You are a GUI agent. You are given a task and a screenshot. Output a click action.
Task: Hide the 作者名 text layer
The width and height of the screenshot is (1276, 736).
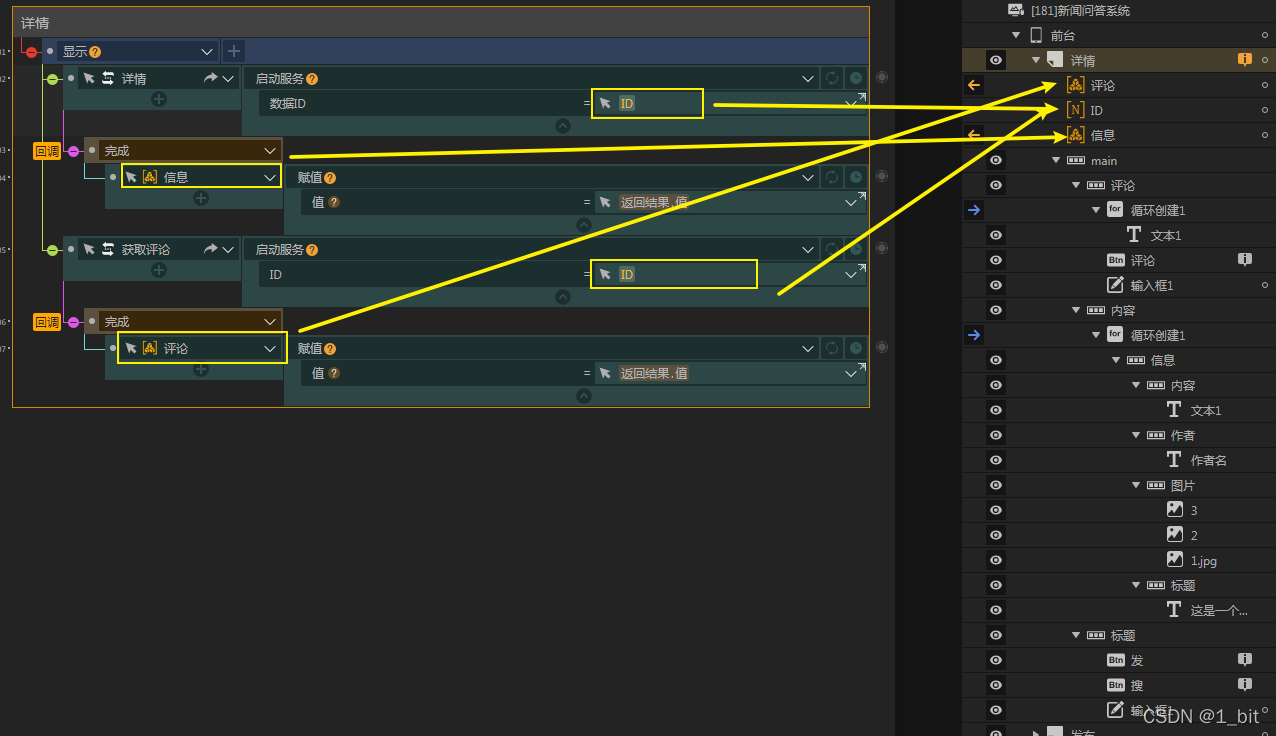[x=996, y=460]
